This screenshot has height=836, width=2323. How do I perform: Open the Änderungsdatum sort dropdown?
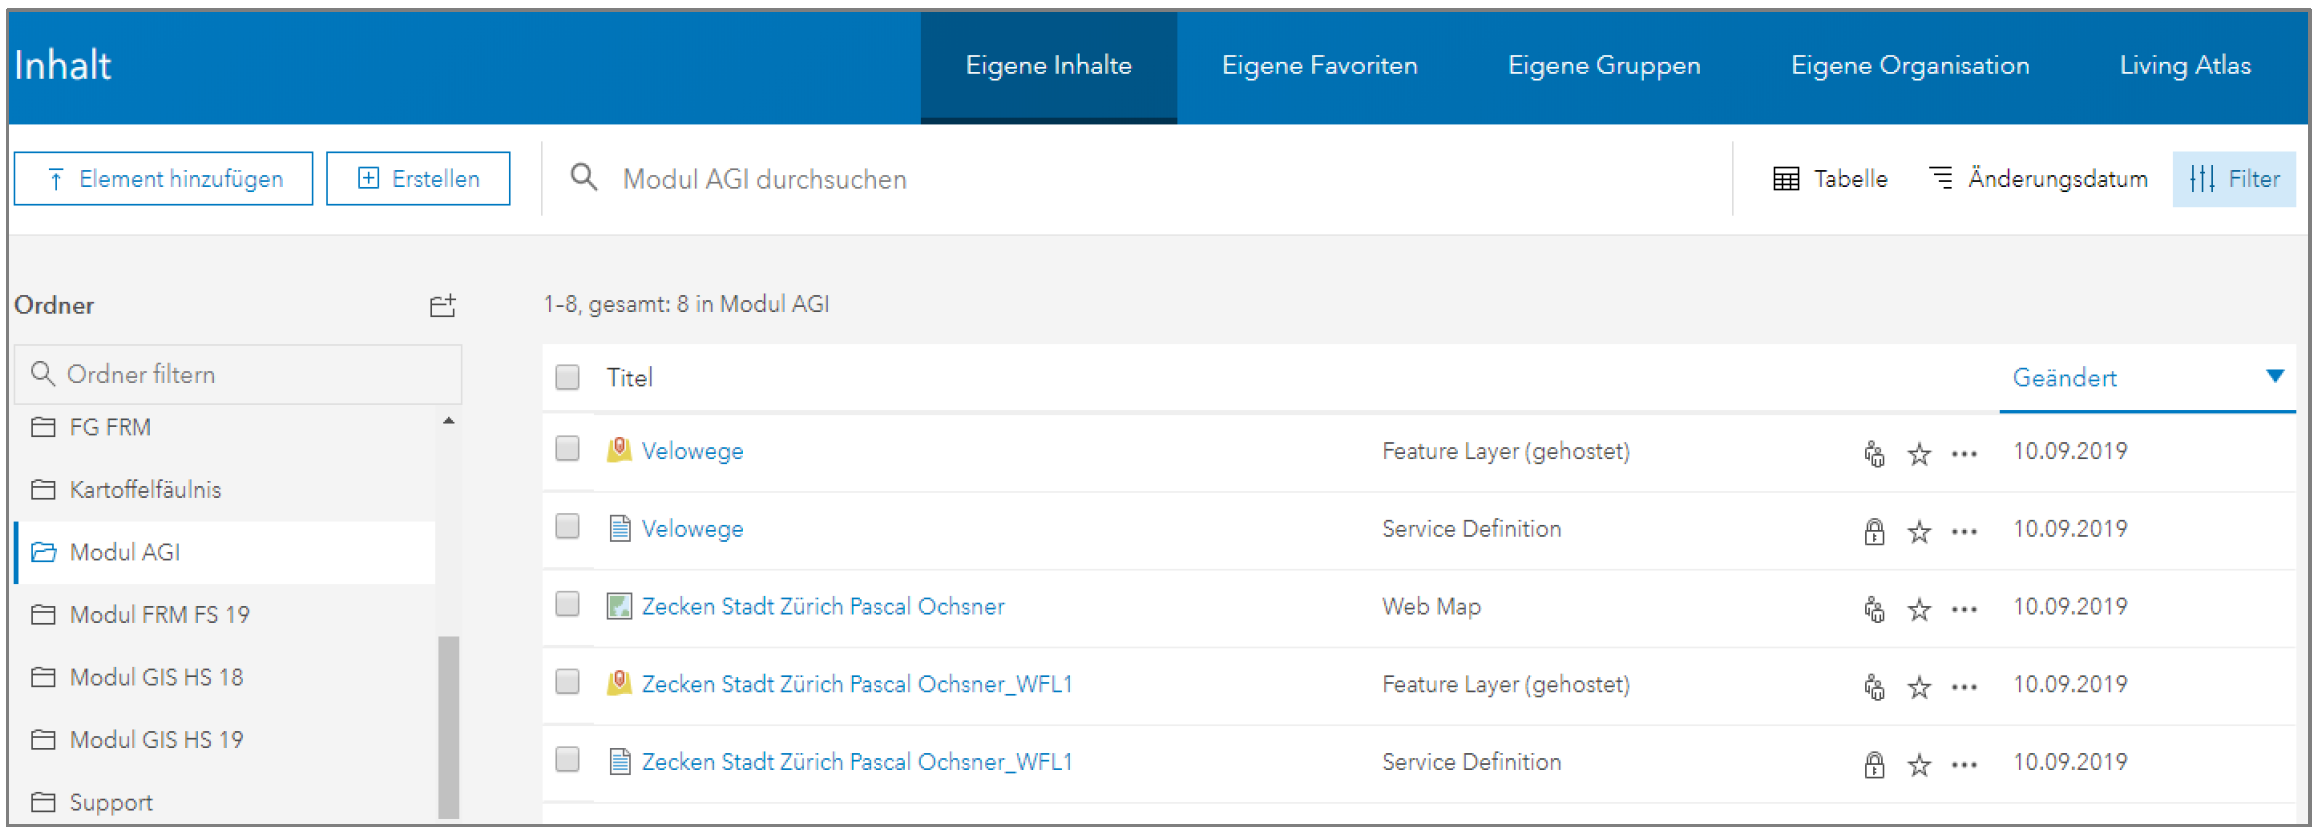click(2038, 179)
